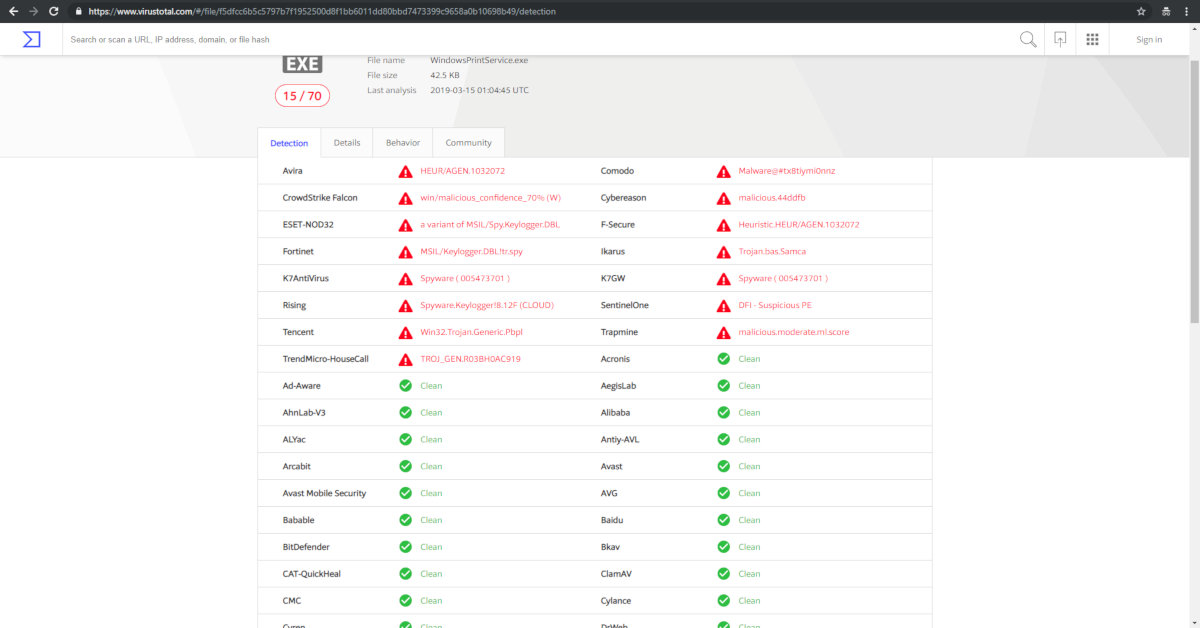Open the apps grid menu icon
The height and width of the screenshot is (628, 1200).
pos(1092,39)
